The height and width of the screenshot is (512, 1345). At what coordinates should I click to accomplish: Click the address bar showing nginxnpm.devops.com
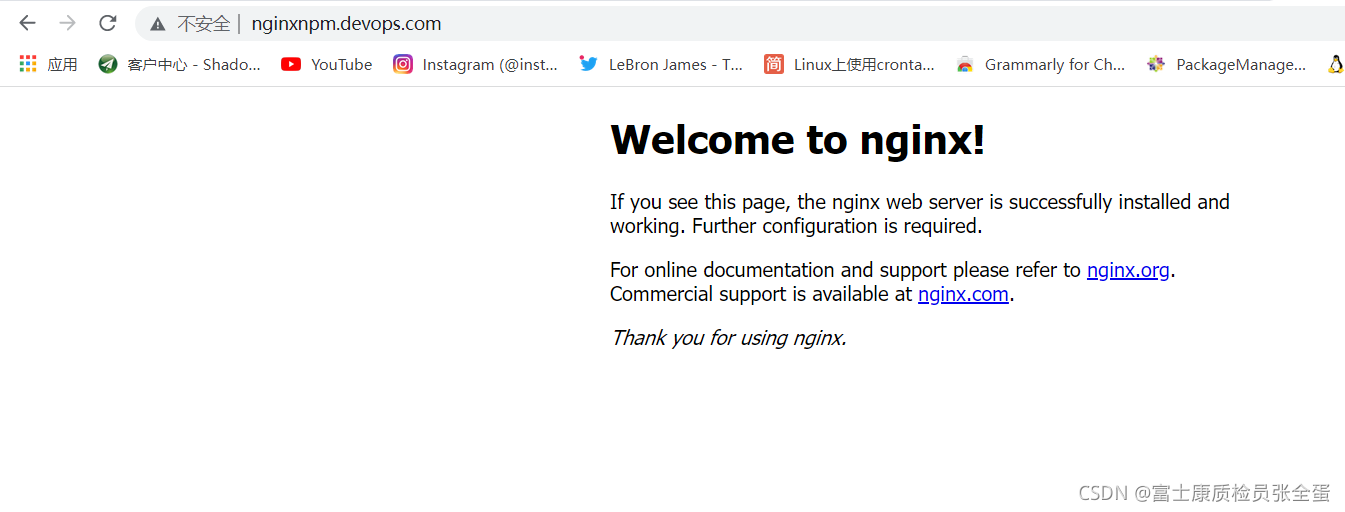point(740,23)
